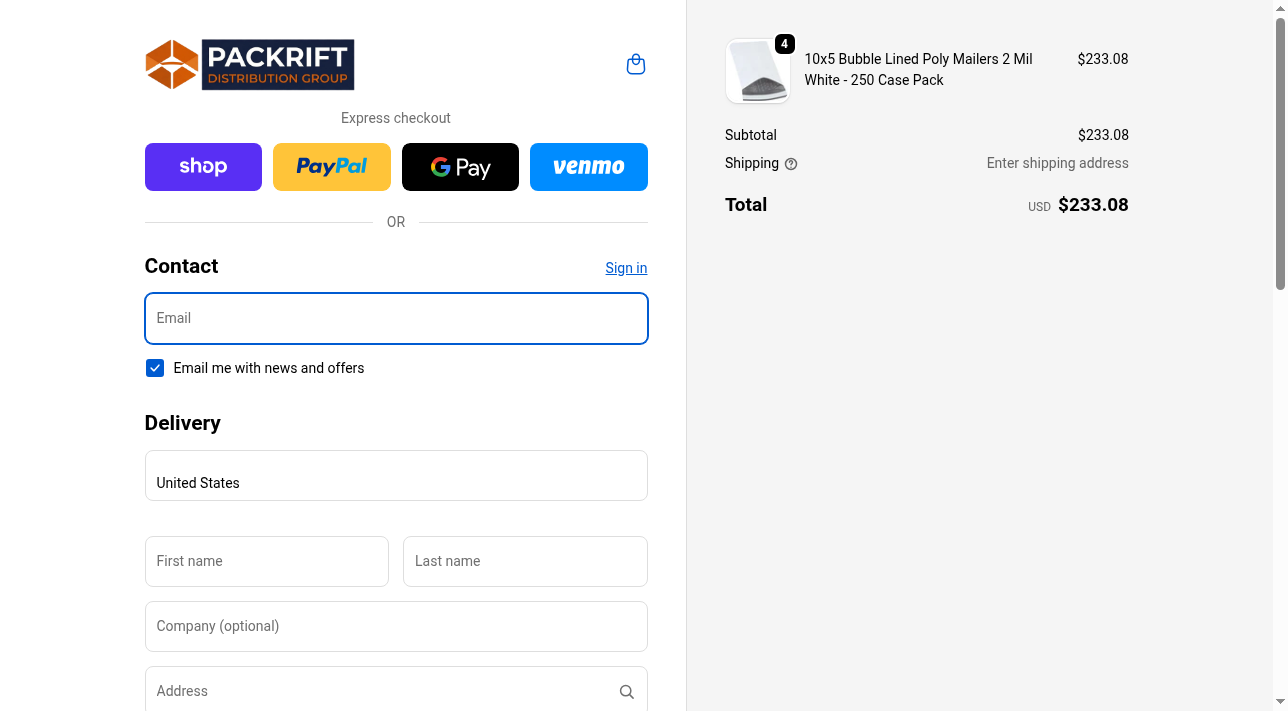The width and height of the screenshot is (1288, 711).
Task: Click the 'Contact' heading
Action: tap(181, 266)
